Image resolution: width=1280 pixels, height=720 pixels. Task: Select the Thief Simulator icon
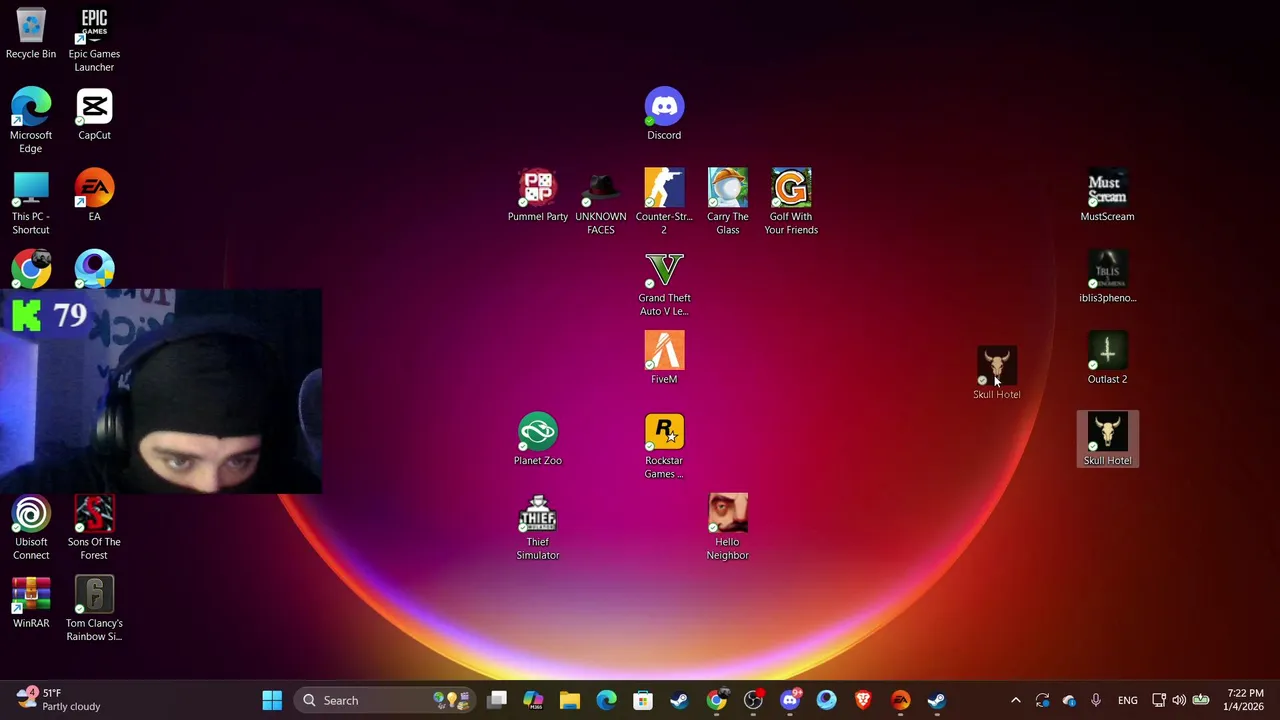pyautogui.click(x=538, y=527)
